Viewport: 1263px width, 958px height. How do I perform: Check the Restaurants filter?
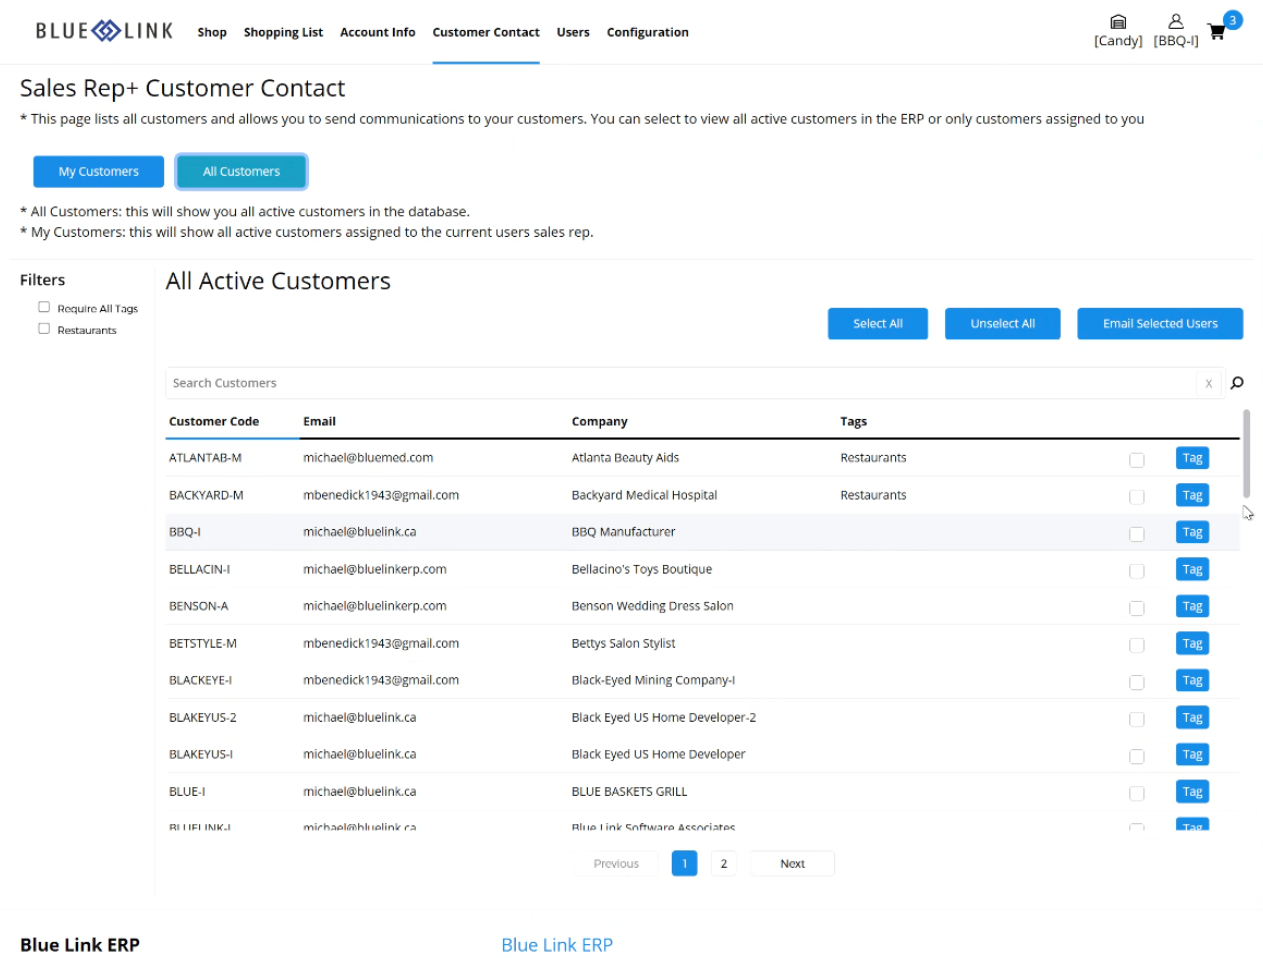pos(44,328)
